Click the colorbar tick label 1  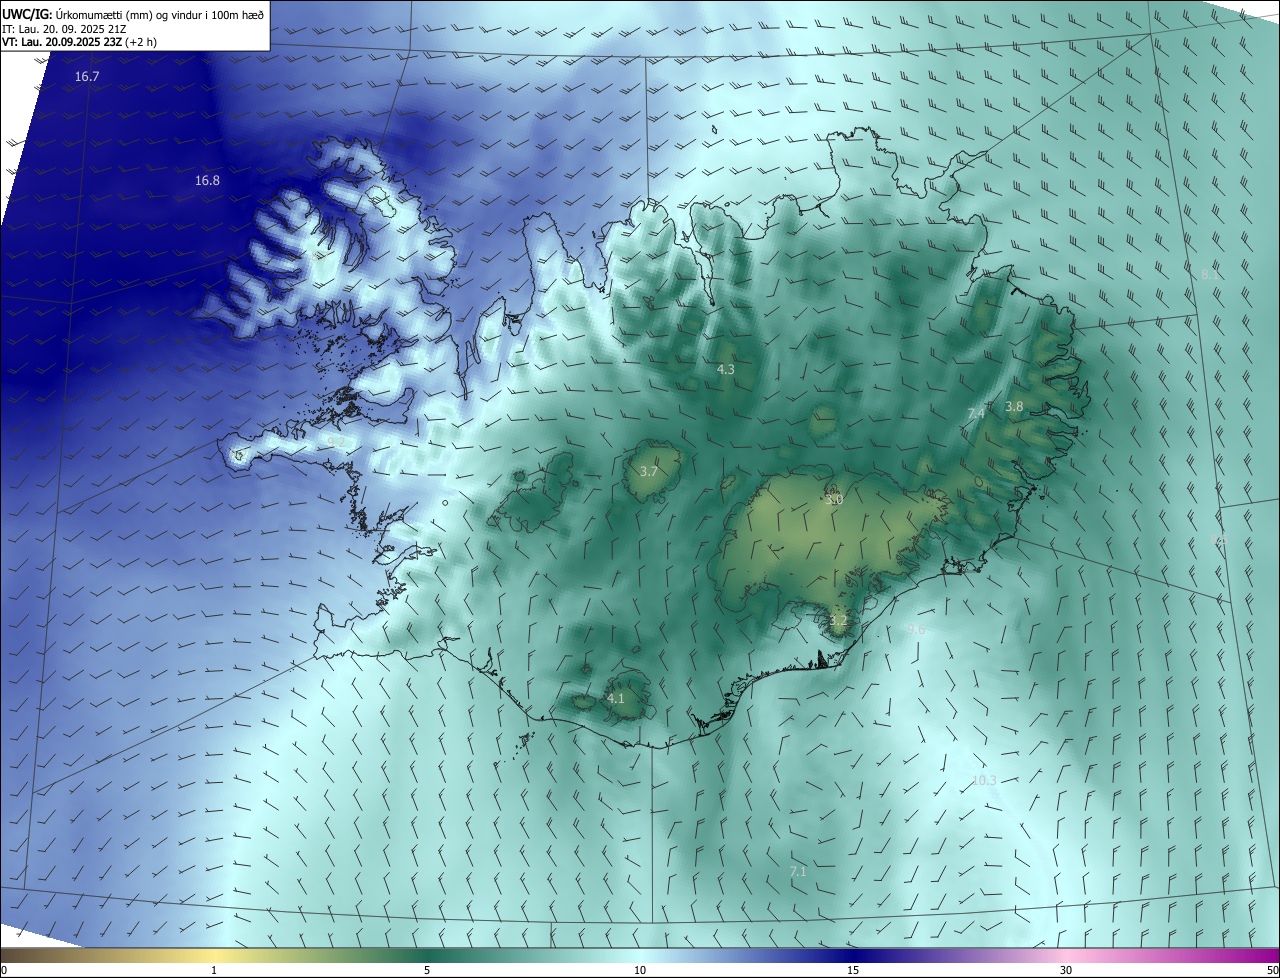click(214, 970)
